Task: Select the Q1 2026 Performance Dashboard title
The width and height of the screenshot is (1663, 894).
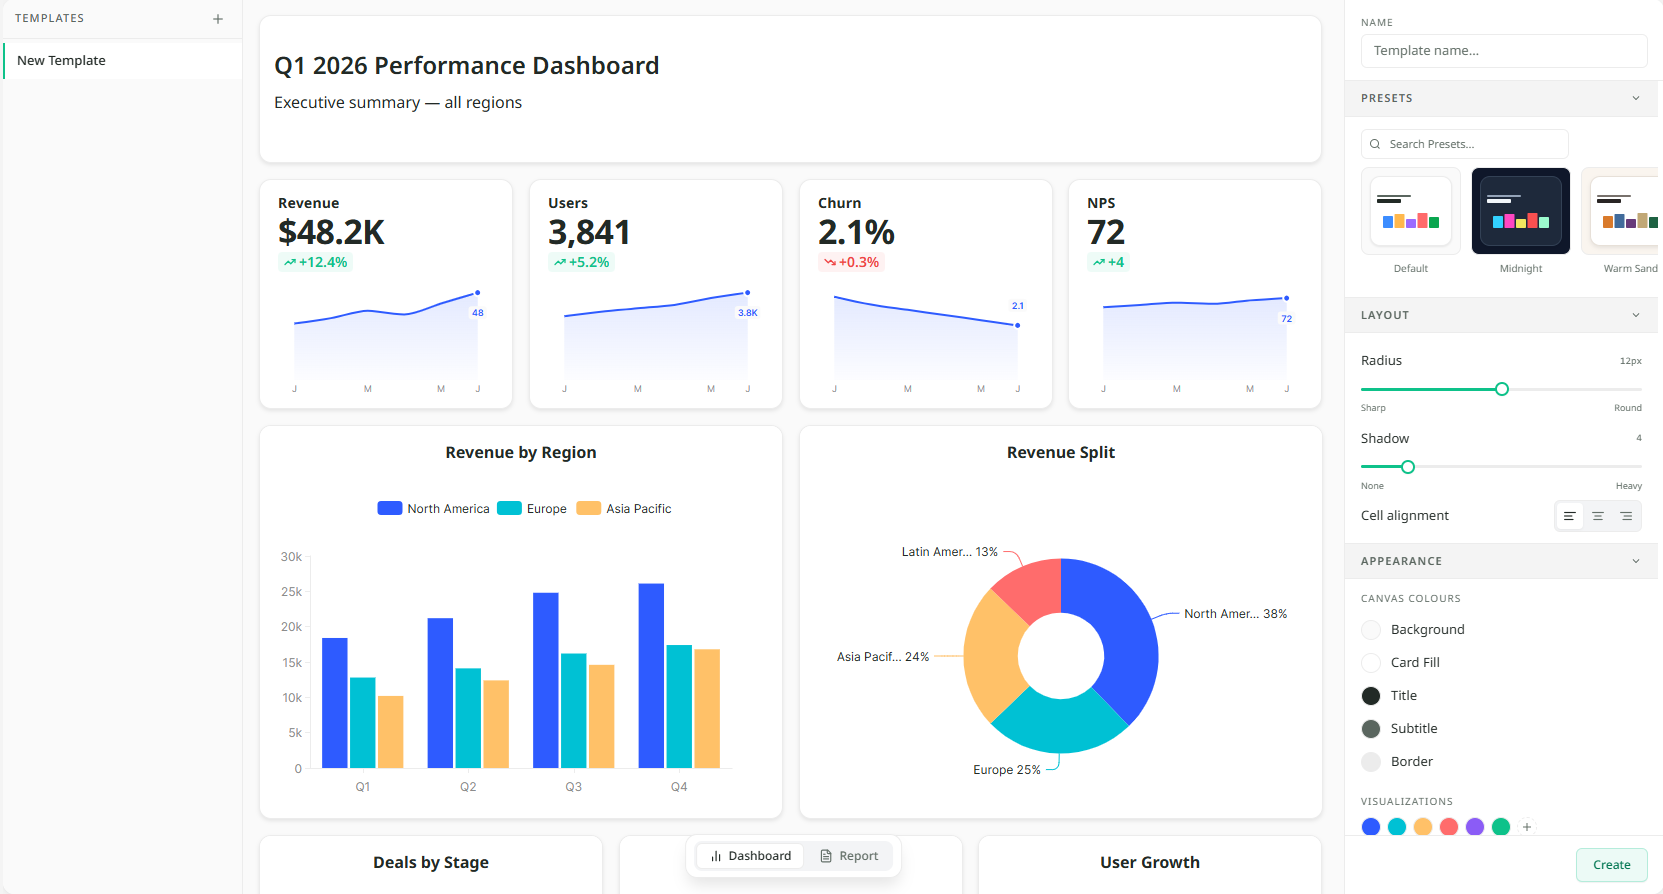Action: click(467, 66)
